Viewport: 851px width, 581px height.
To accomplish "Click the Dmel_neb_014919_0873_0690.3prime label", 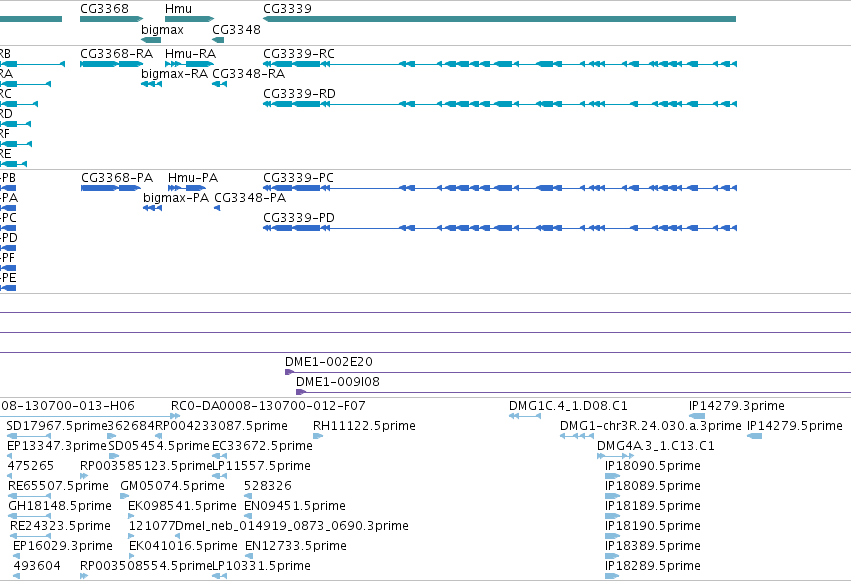I will [292, 526].
